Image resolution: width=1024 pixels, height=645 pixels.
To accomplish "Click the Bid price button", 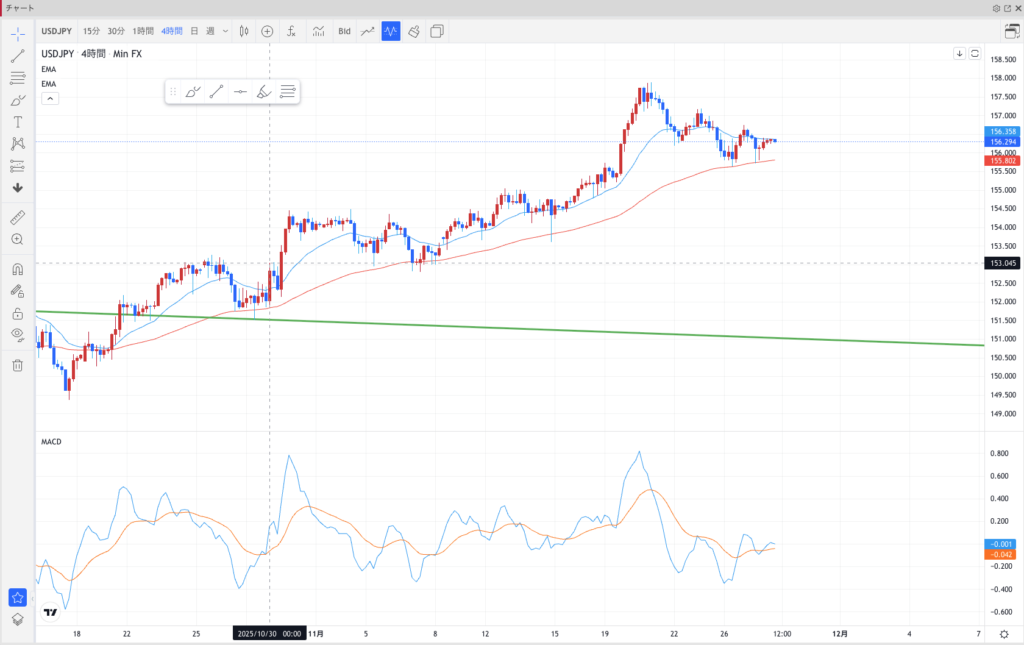I will [x=344, y=31].
